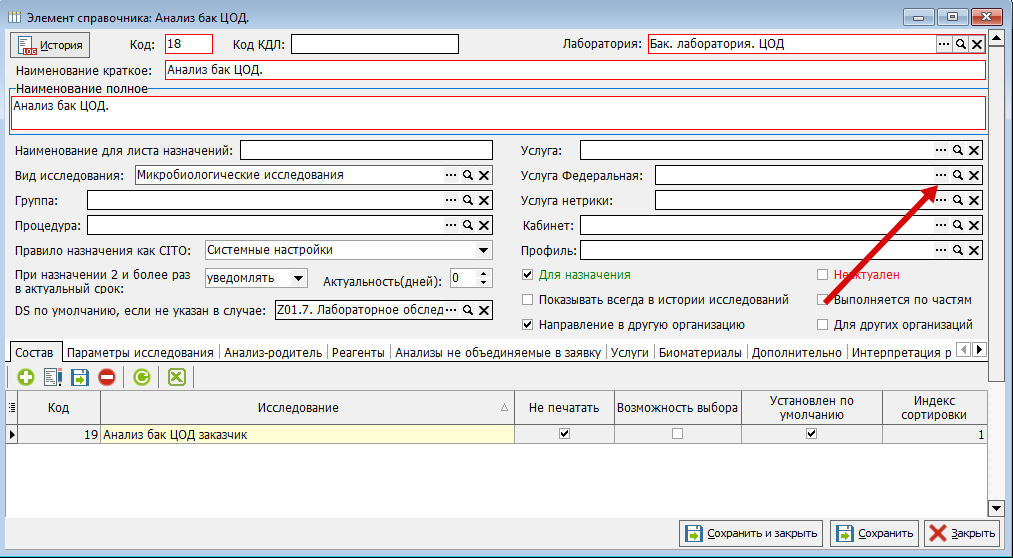Add a new row with green plus icon
This screenshot has height=558, width=1013.
click(x=26, y=377)
